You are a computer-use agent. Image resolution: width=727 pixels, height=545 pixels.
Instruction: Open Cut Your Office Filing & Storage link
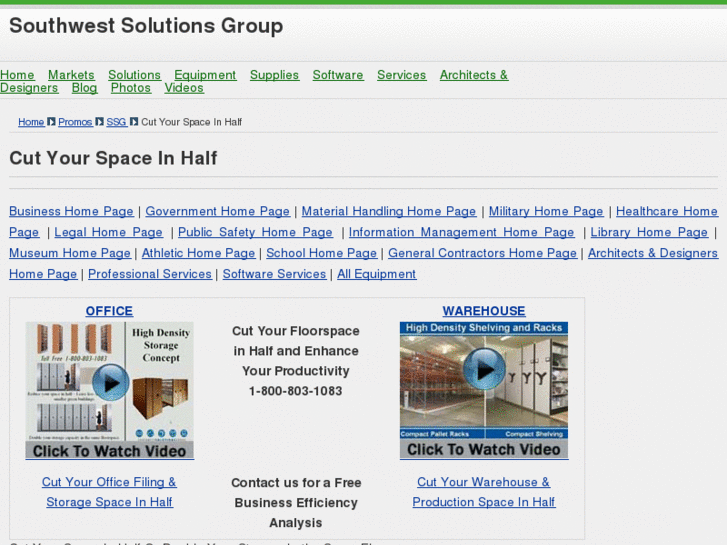tap(109, 492)
